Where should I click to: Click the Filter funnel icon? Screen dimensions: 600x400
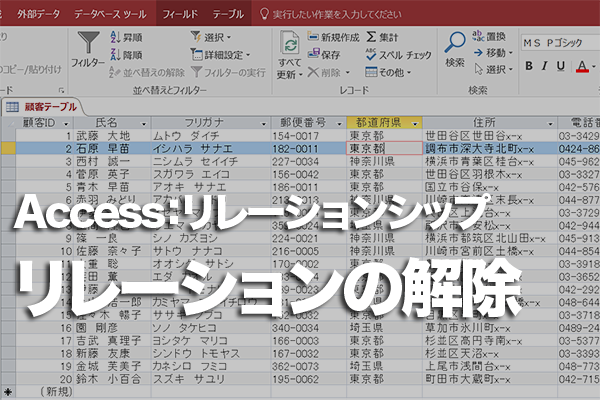[x=88, y=43]
